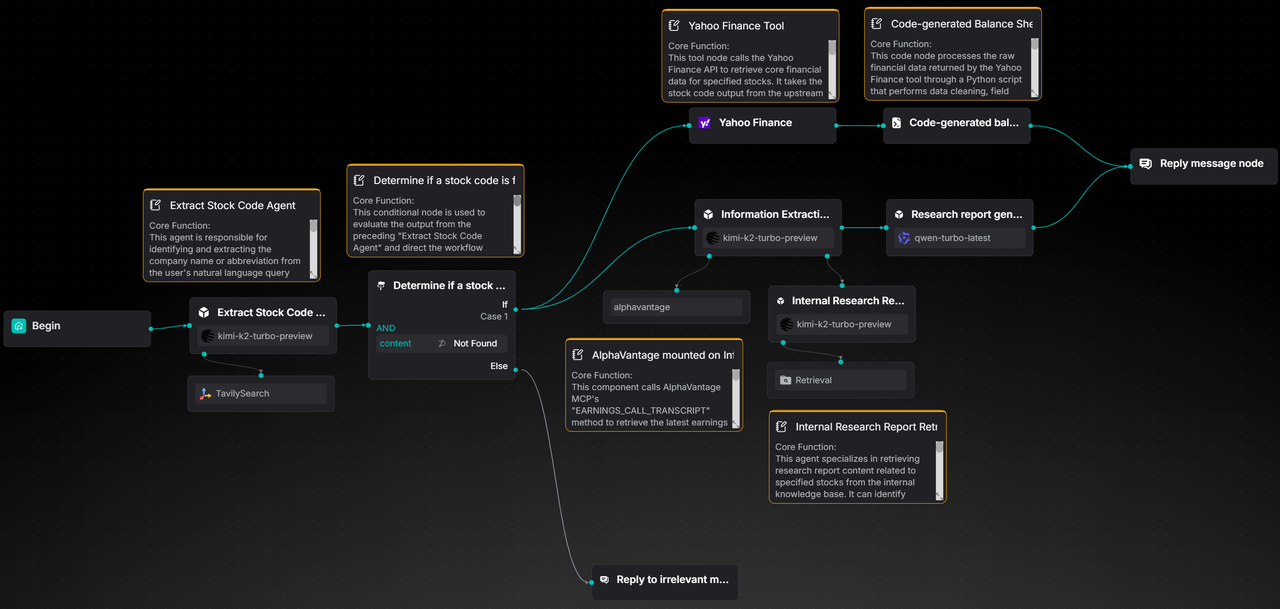This screenshot has height=609, width=1280.
Task: Click the Information Extraction agent cube icon
Action: pos(708,214)
